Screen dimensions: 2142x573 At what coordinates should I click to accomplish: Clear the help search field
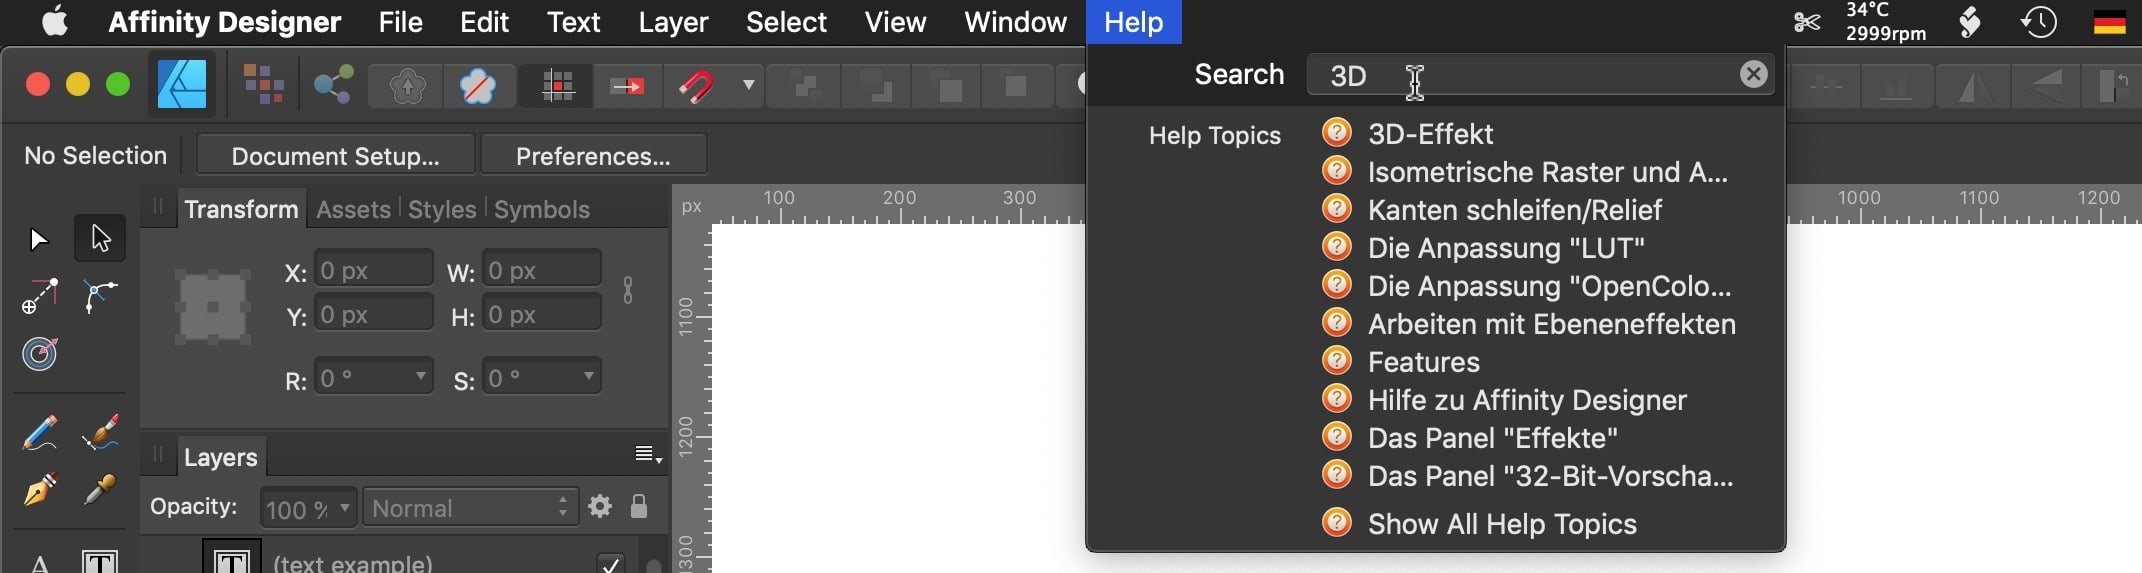[1753, 74]
